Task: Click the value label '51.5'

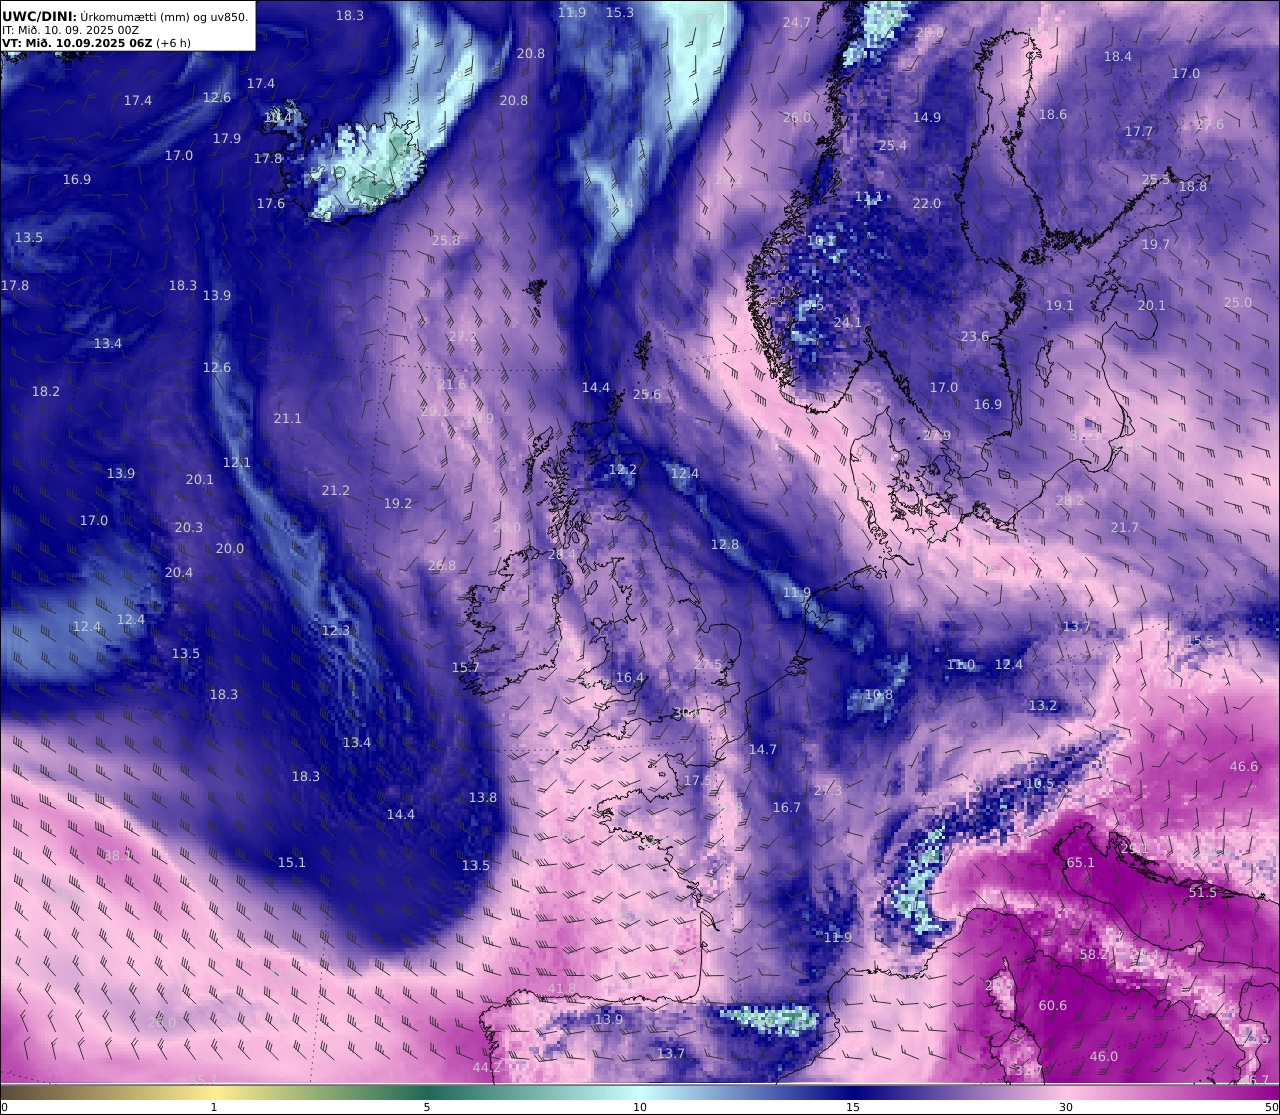Action: (x=1203, y=892)
